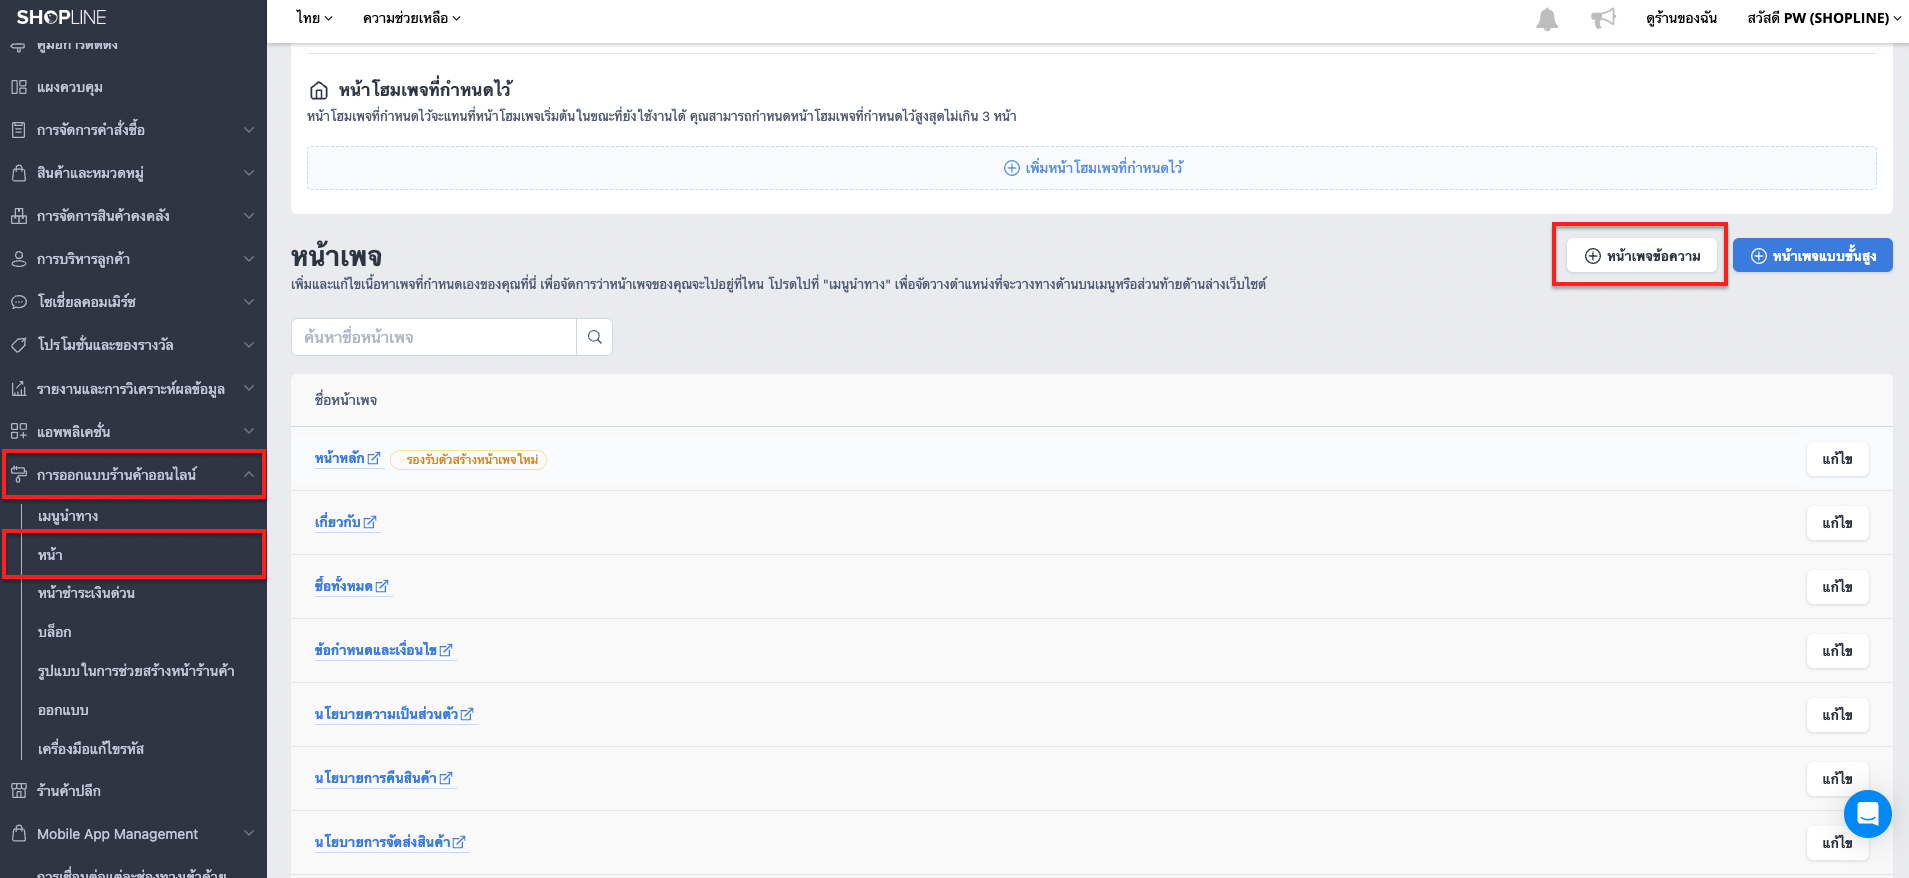Expand the การจัดการคำสั่งซื้อ menu
The image size is (1909, 878).
pyautogui.click(x=133, y=130)
